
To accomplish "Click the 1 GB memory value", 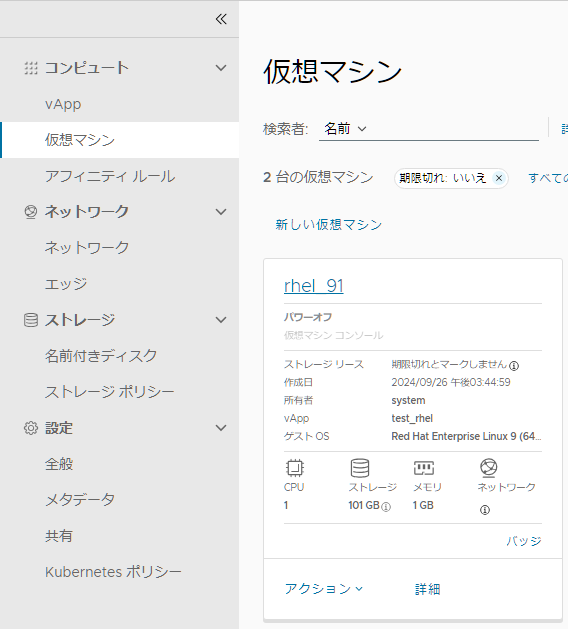I will click(423, 505).
